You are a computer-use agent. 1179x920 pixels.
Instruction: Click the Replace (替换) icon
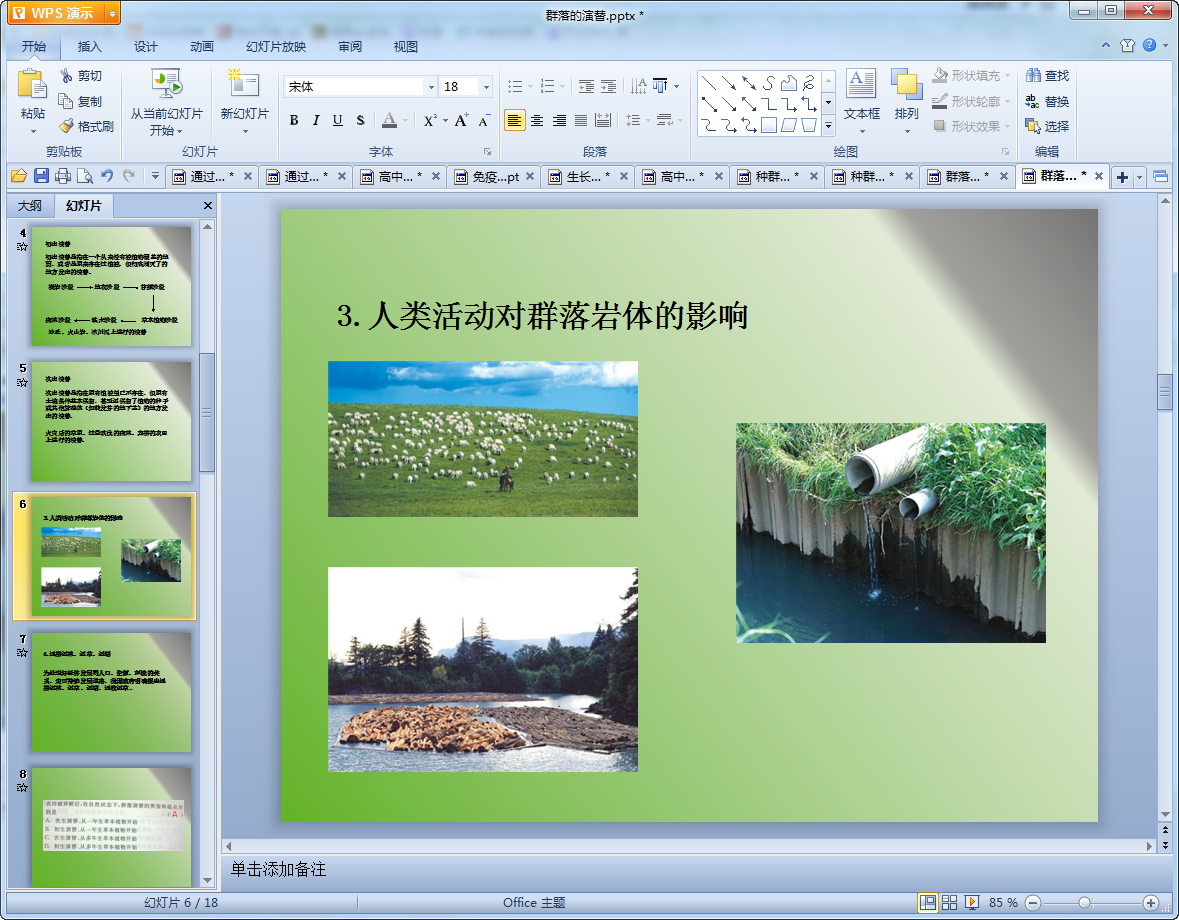1032,101
